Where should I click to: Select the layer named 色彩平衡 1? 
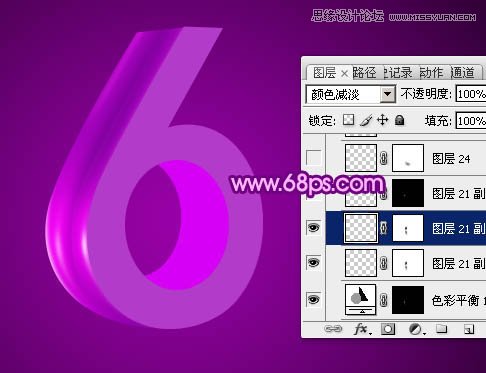point(458,300)
